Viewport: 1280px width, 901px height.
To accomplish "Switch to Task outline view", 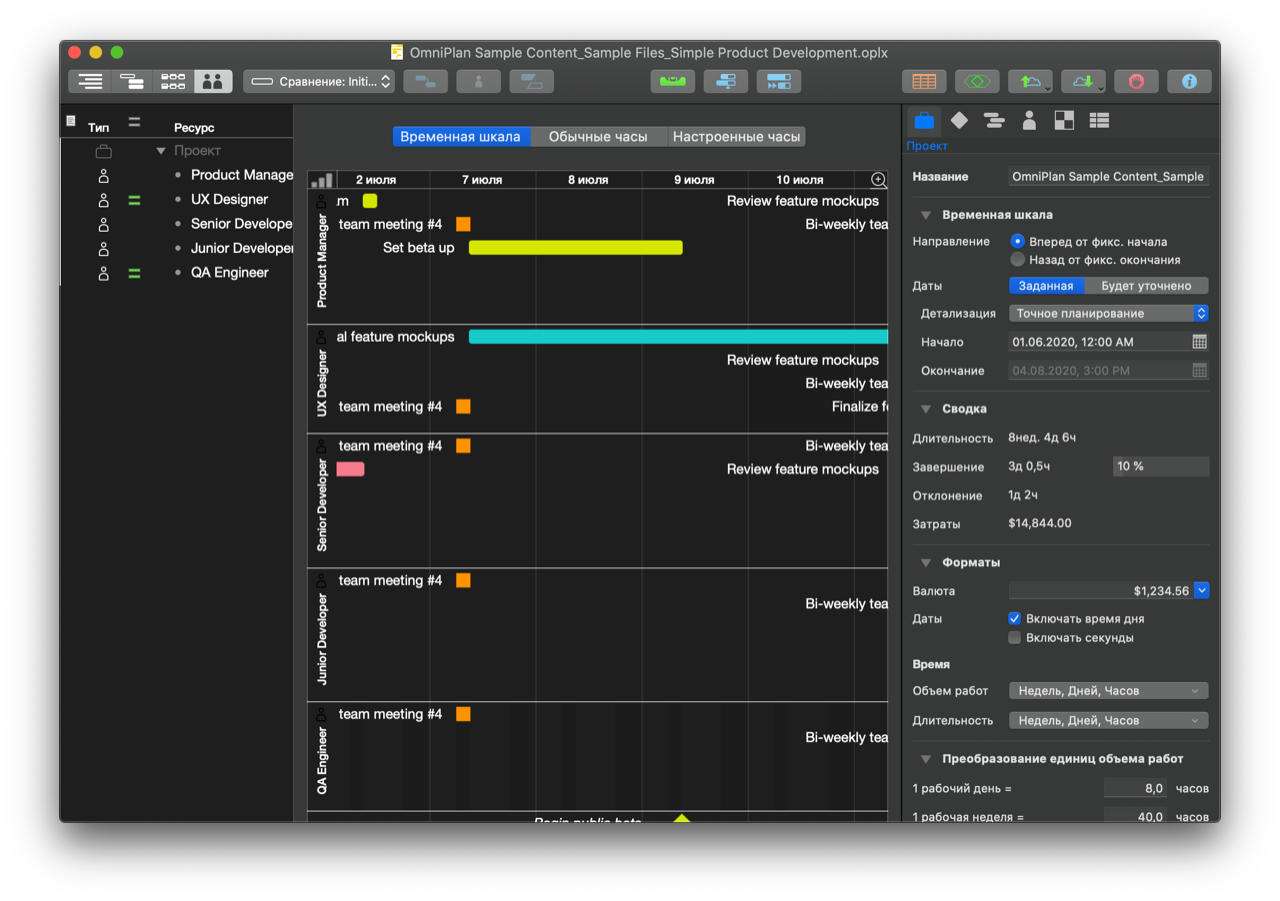I will 90,82.
